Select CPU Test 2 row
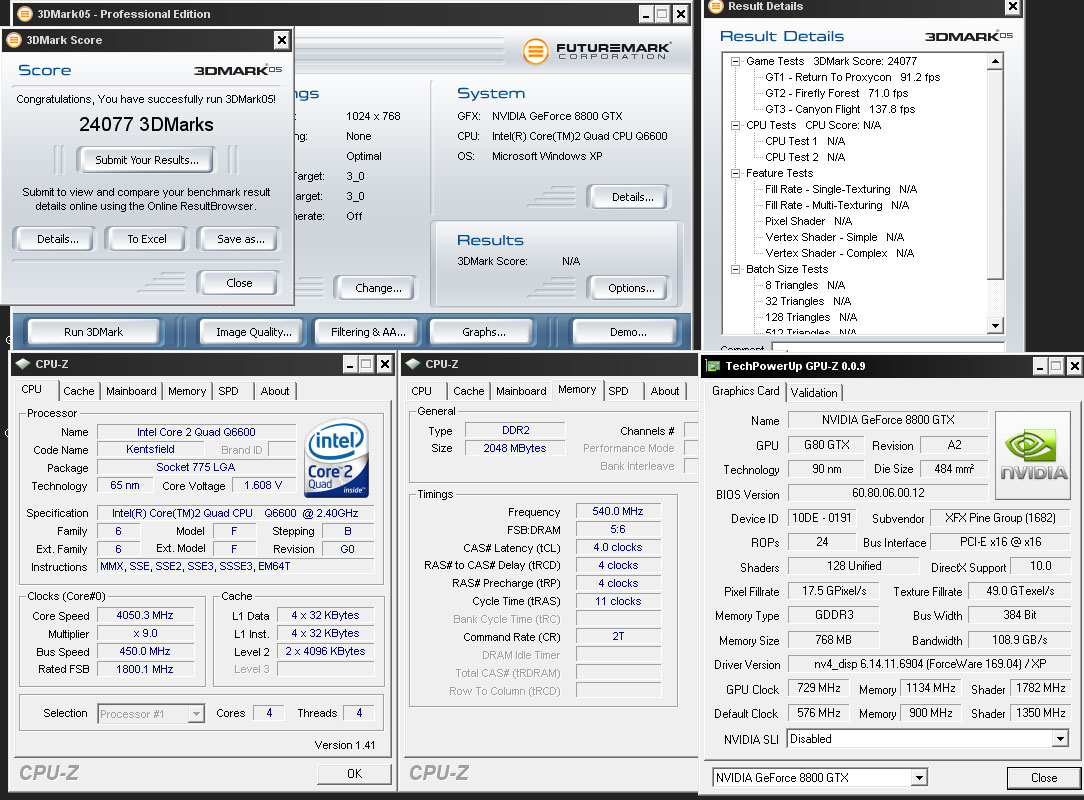This screenshot has width=1084, height=800. tap(805, 157)
